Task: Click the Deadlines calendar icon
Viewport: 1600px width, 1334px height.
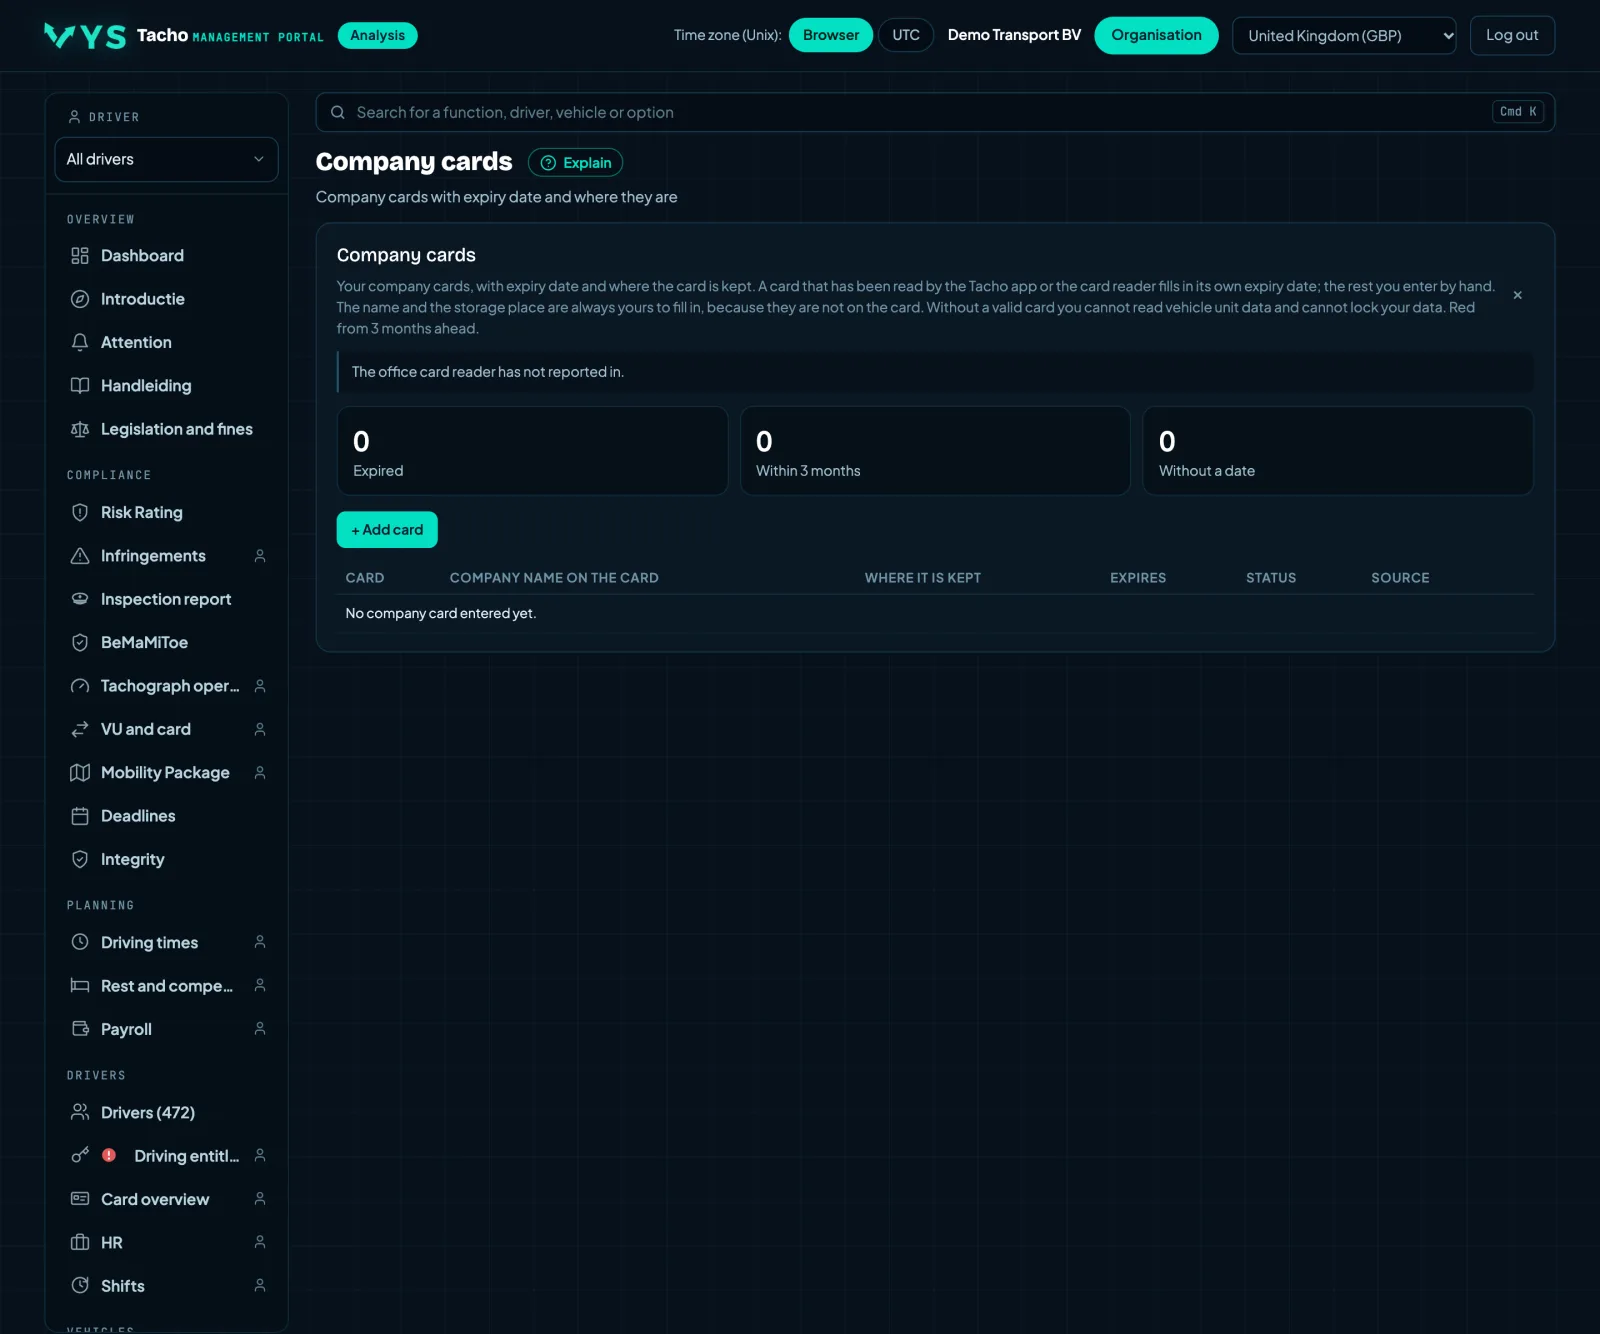Action: click(x=80, y=816)
